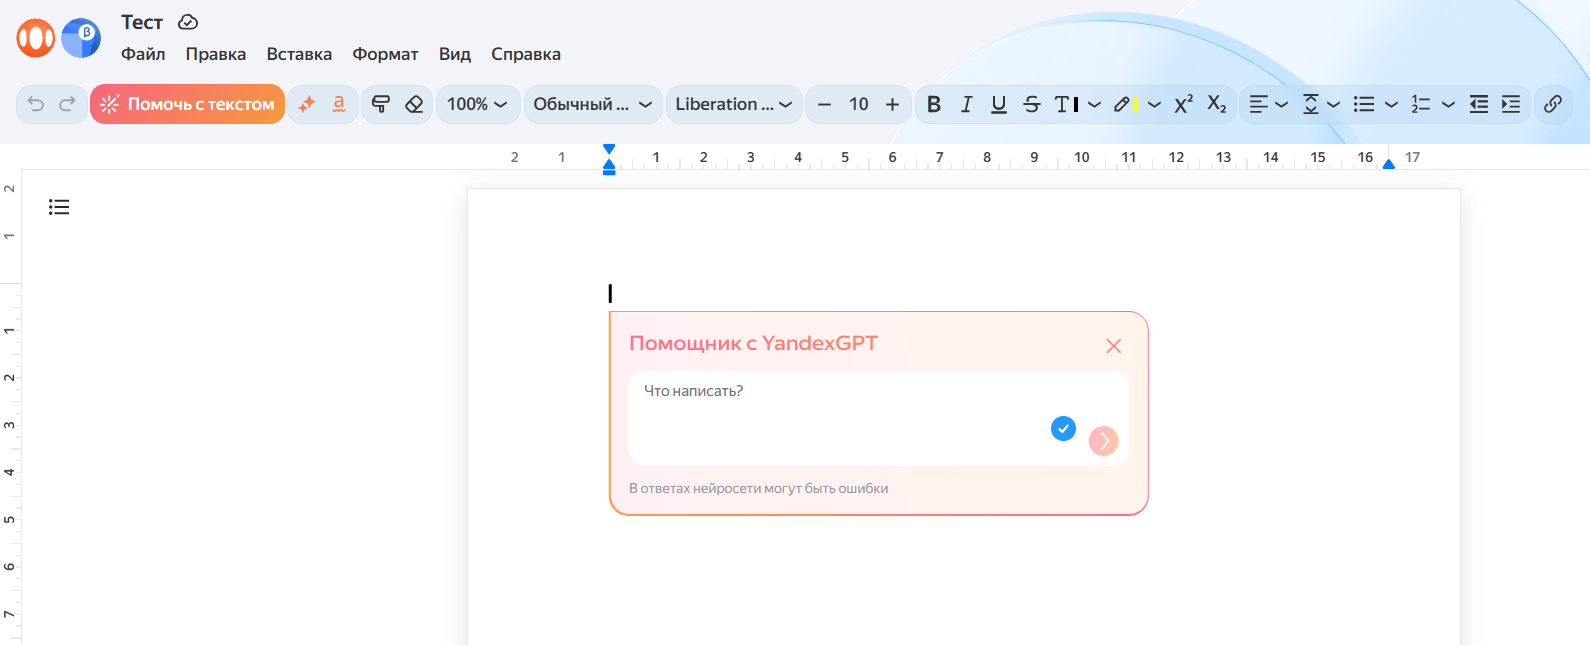Apply bulleted list formatting
Image resolution: width=1590 pixels, height=645 pixels.
[1364, 104]
